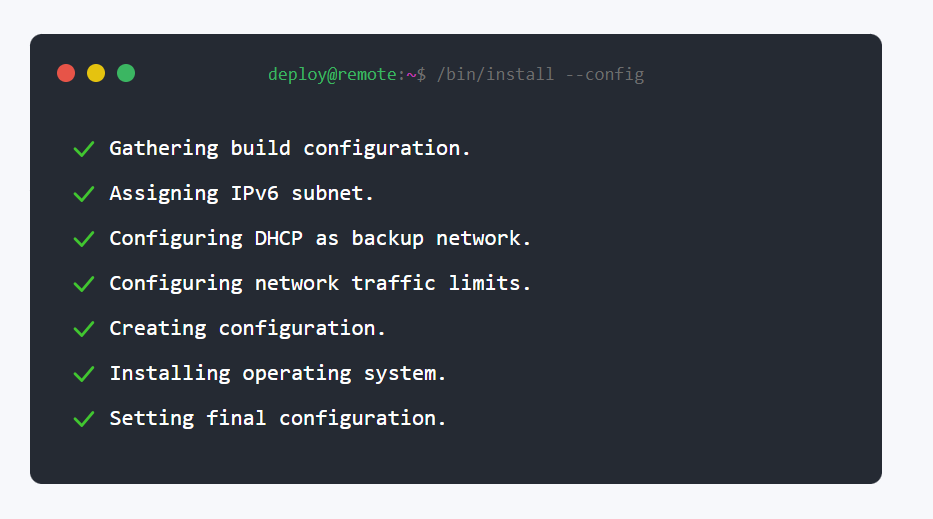Click checkmark next to Installing operating system
This screenshot has height=519, width=933.
point(84,374)
